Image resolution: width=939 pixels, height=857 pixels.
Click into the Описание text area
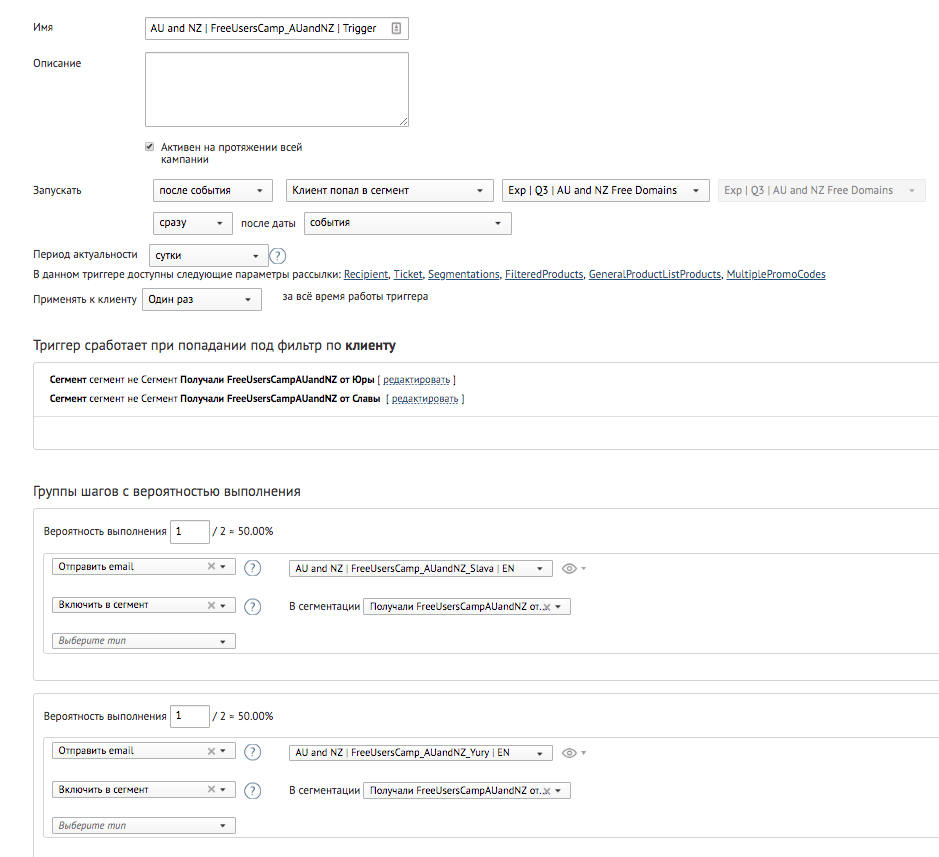point(276,90)
